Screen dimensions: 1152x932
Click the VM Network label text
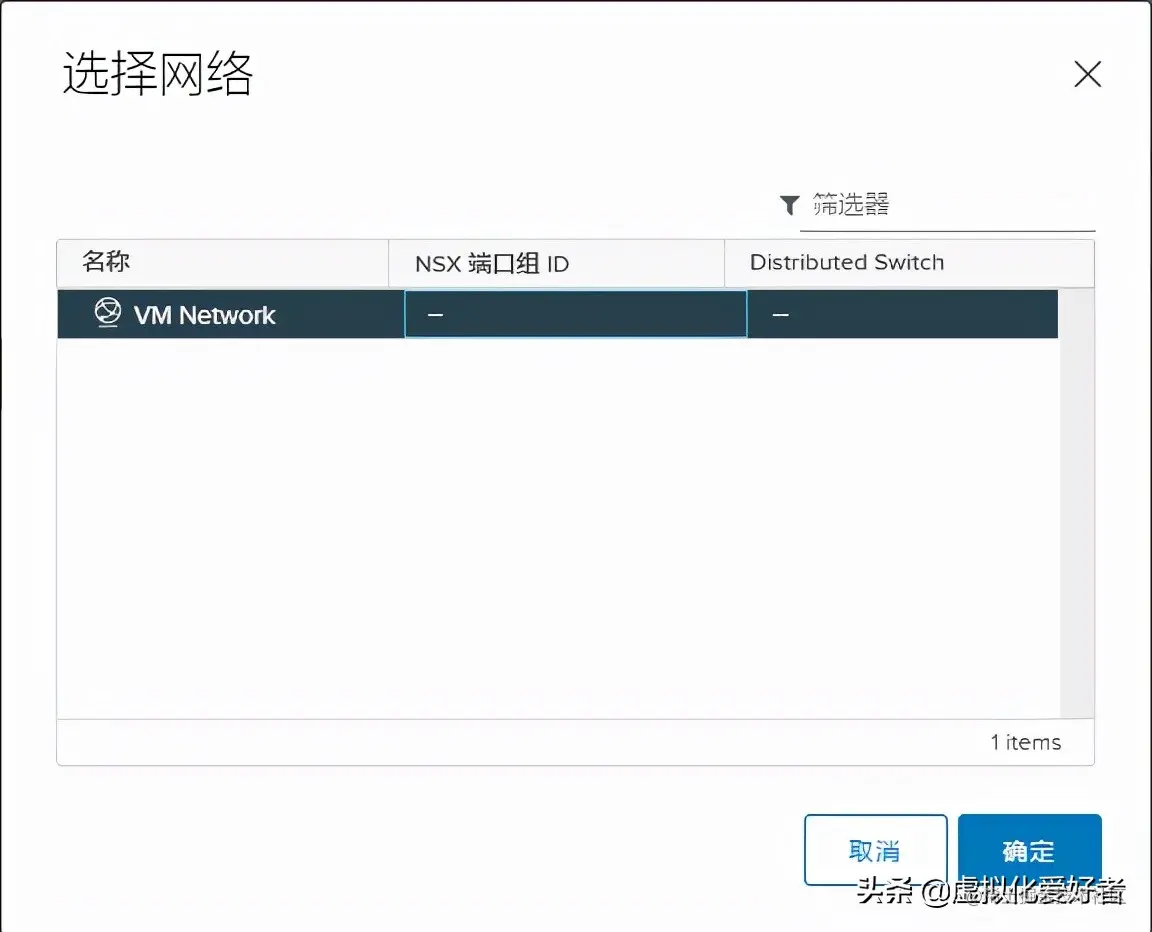(x=204, y=315)
